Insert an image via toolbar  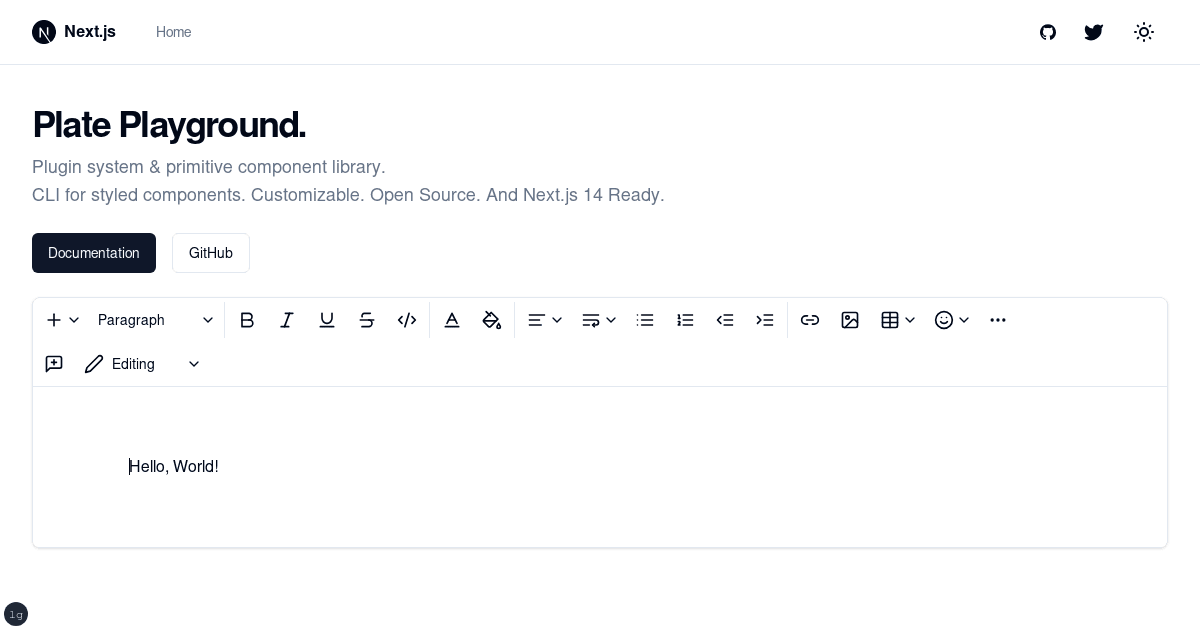pyautogui.click(x=850, y=320)
